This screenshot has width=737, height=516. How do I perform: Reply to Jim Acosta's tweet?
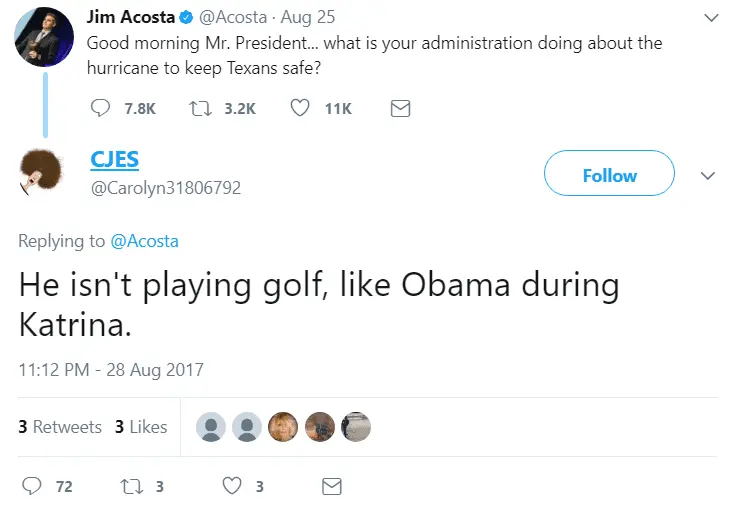(x=102, y=108)
